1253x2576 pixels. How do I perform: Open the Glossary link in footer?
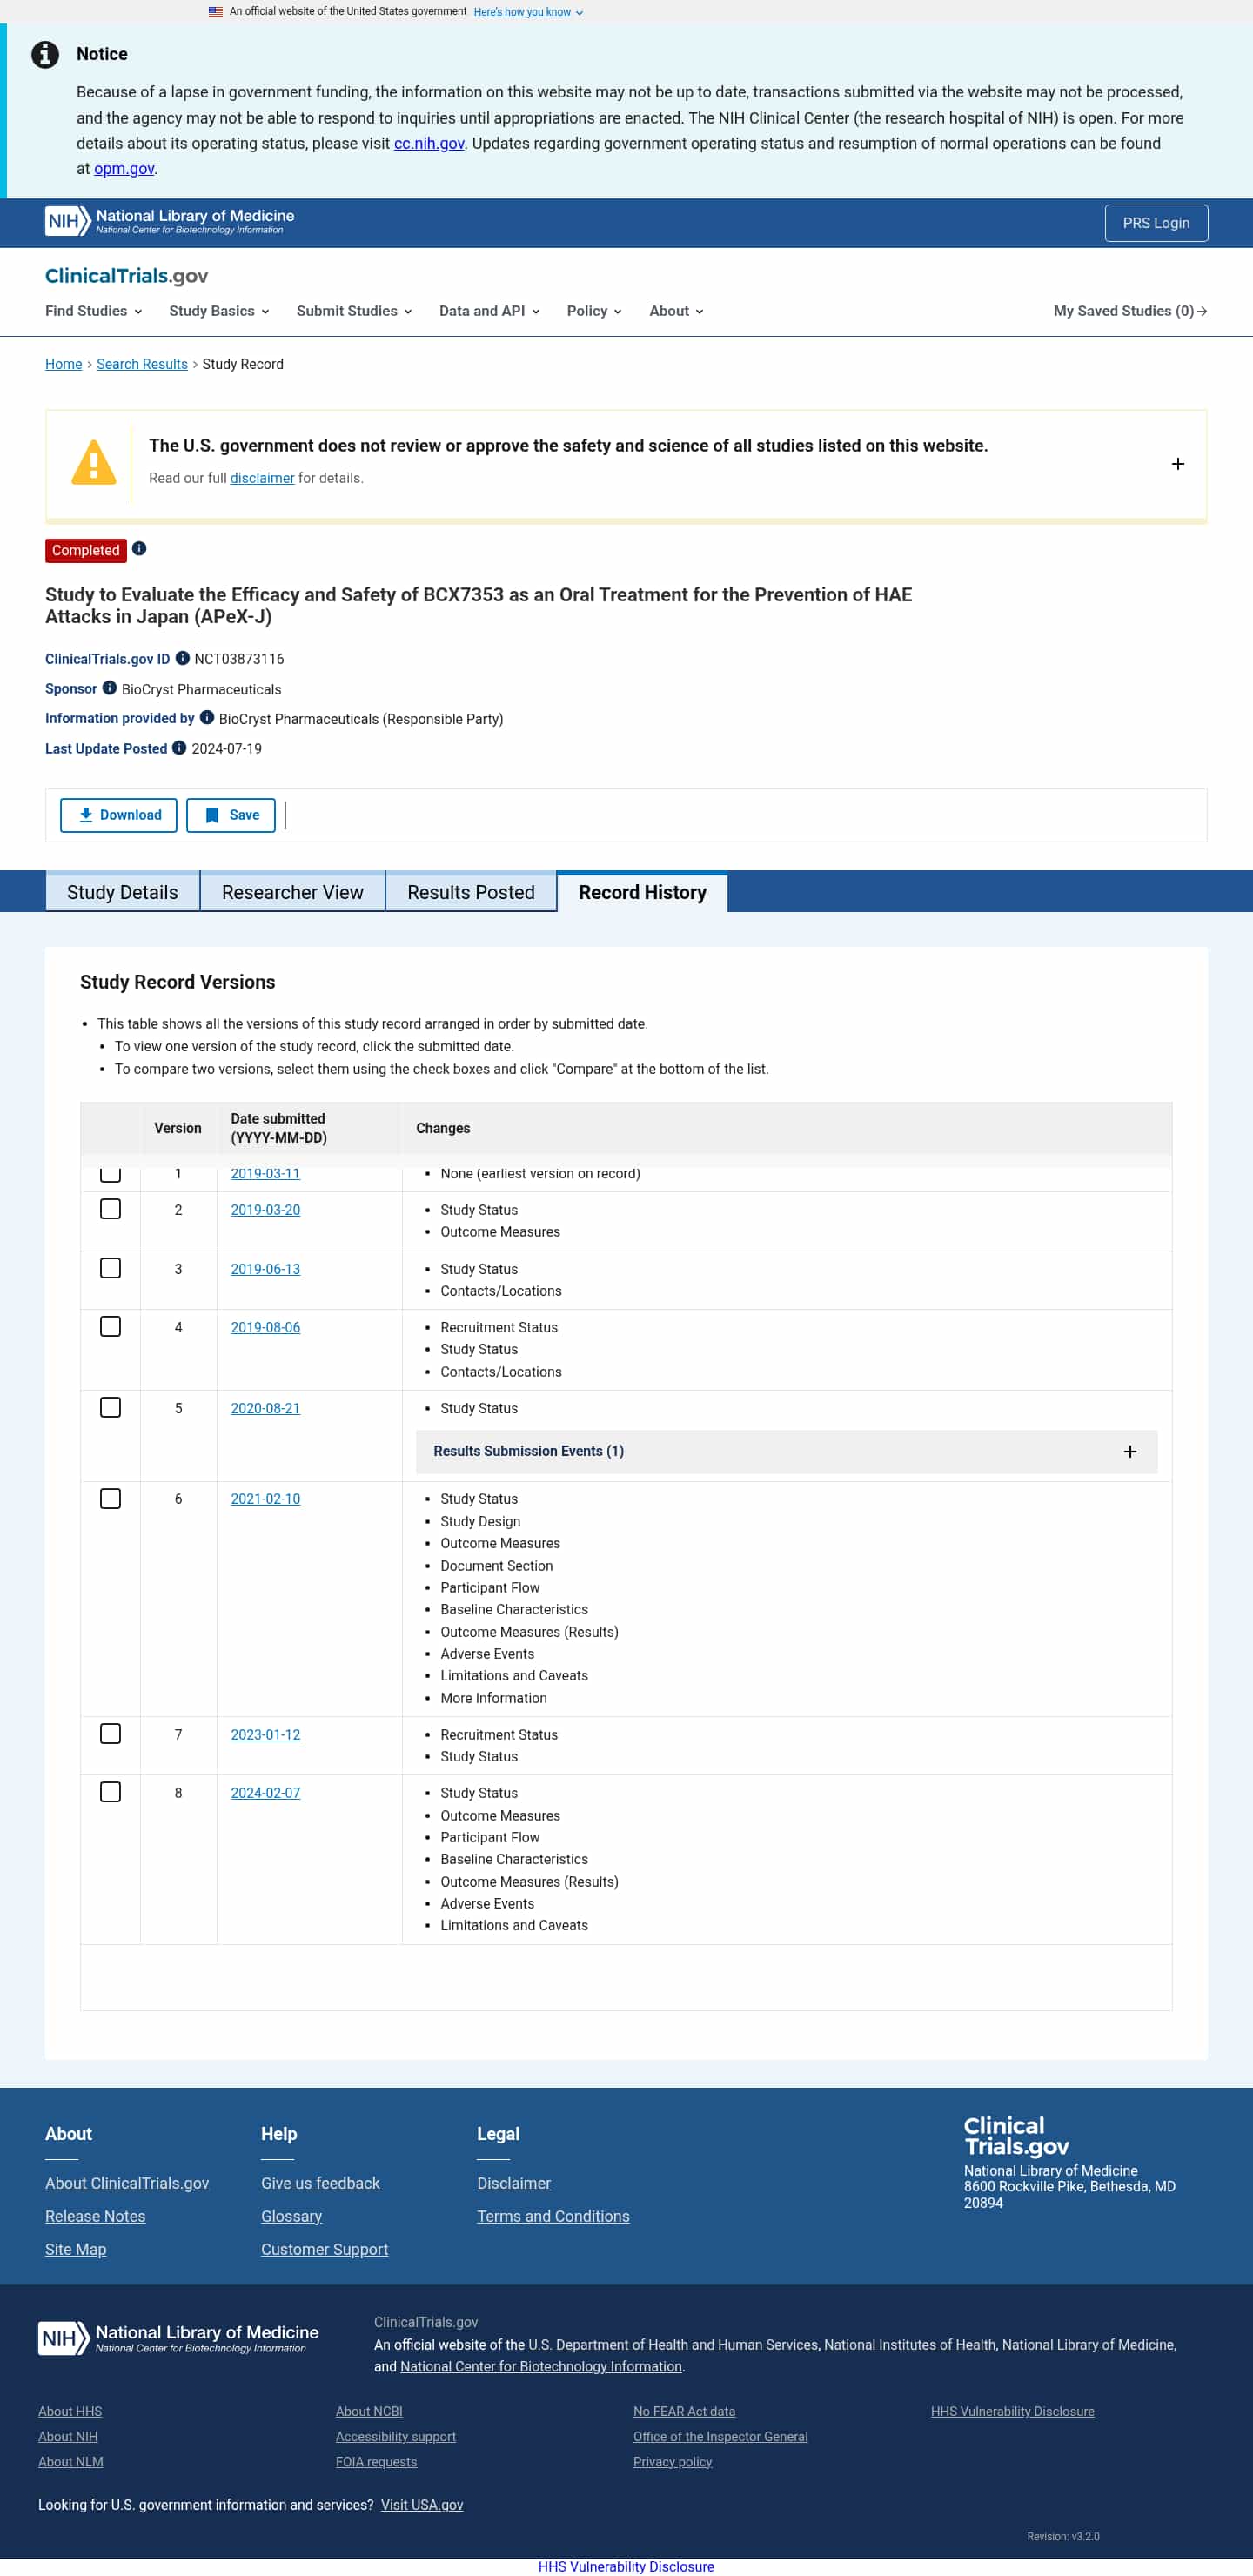291,2216
